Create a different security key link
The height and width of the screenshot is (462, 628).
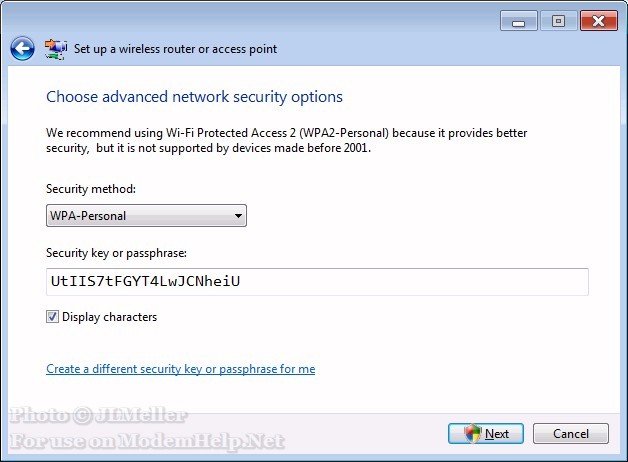coord(180,369)
